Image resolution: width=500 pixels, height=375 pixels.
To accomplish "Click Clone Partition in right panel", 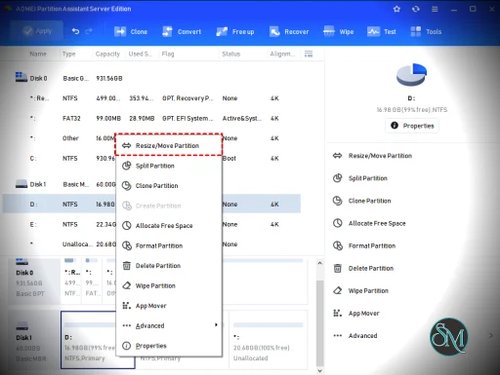I will pyautogui.click(x=362, y=201).
